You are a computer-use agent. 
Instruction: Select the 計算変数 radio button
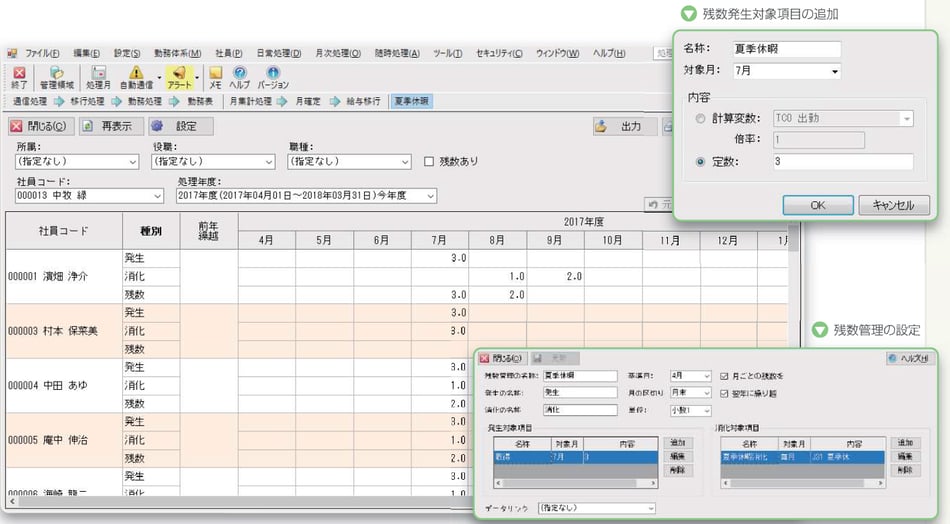point(700,119)
